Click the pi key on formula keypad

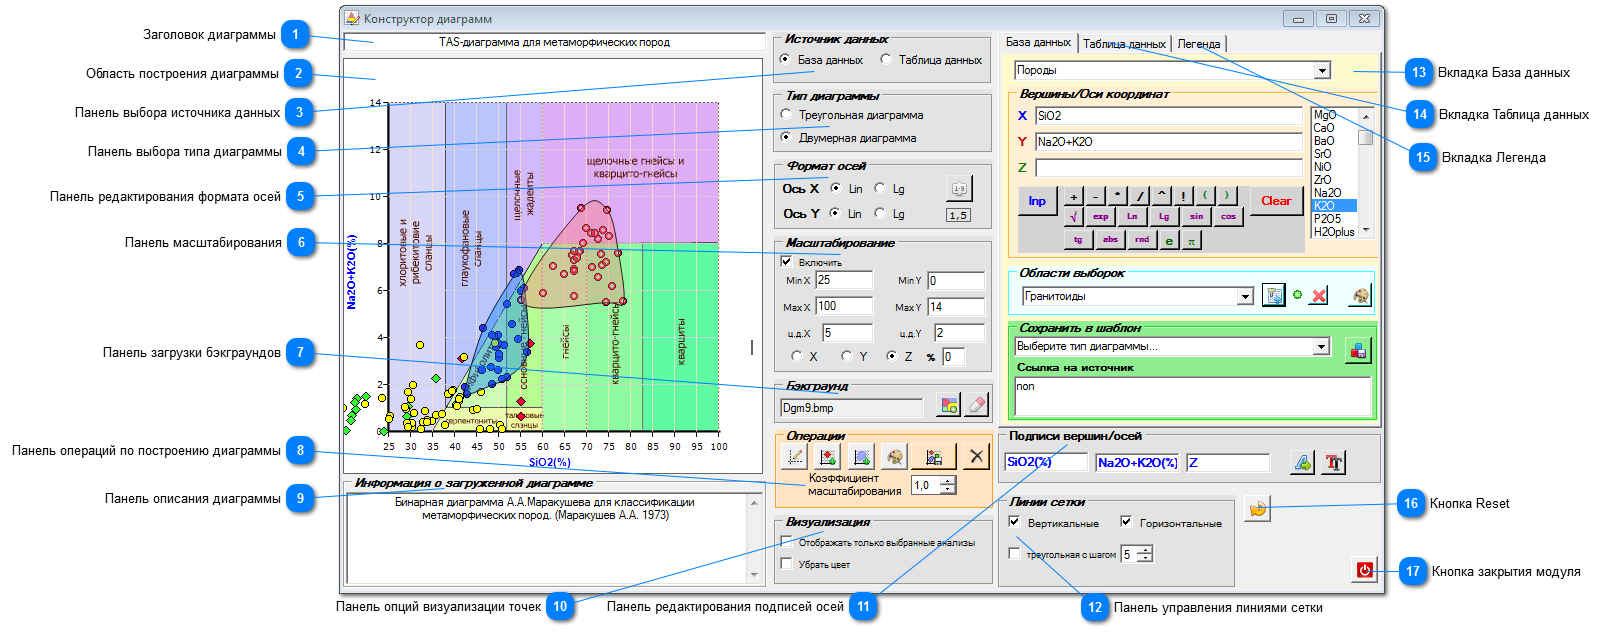tap(1191, 240)
